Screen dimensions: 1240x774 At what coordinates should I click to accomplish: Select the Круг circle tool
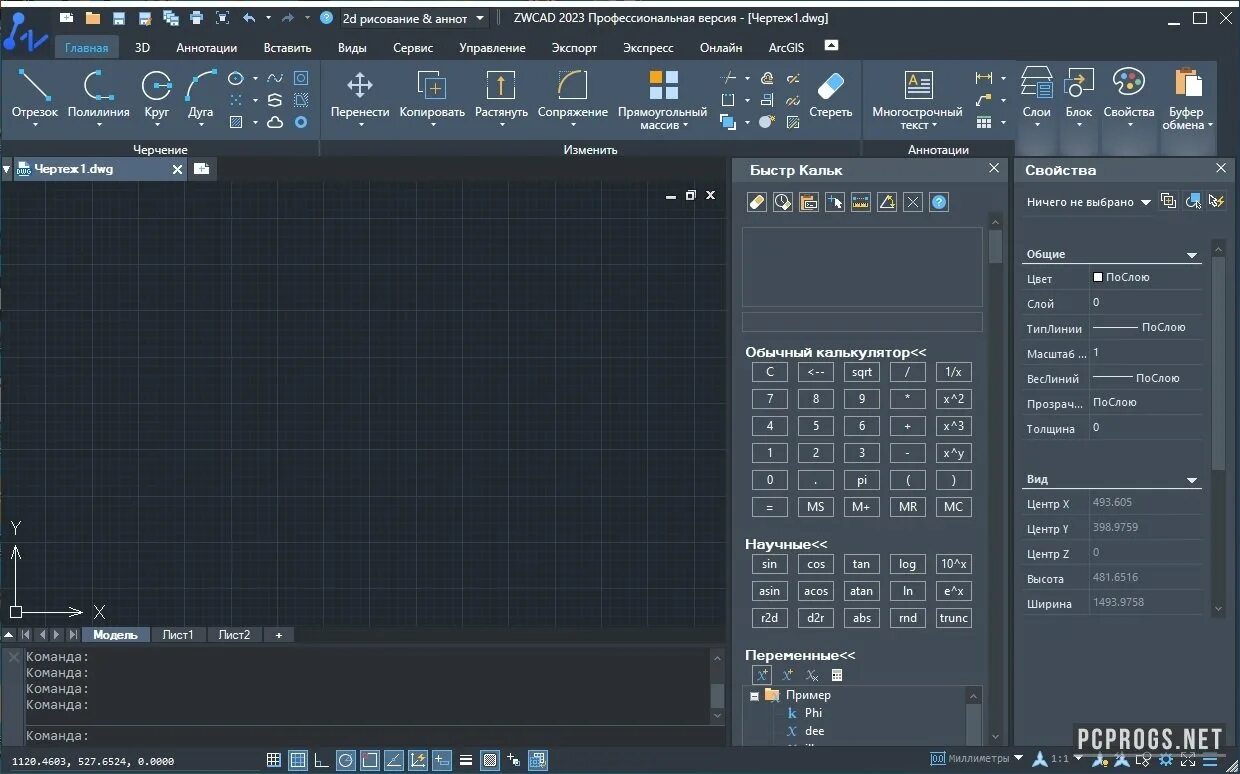coord(156,96)
